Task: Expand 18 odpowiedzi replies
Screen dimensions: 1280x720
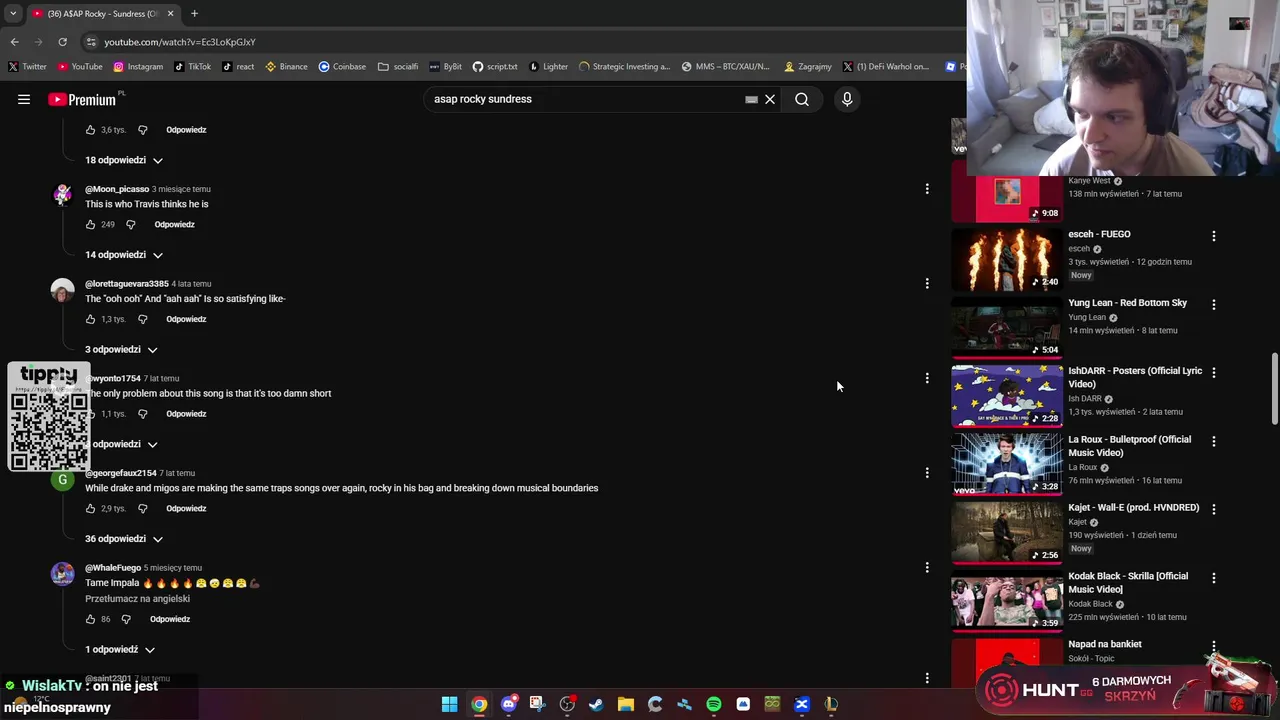Action: point(124,160)
